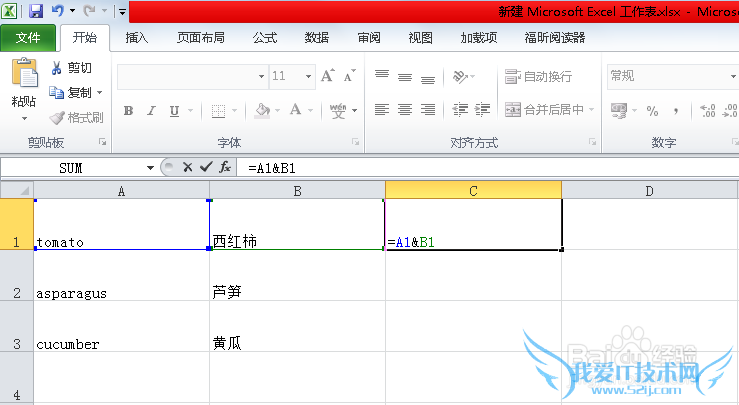Screen dimensions: 739x405
Task: Click the percent style icon
Action: (x=652, y=111)
